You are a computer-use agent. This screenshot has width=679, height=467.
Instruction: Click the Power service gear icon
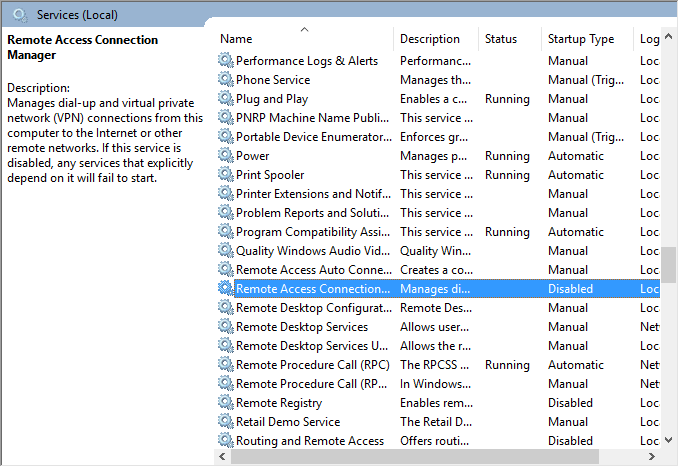tap(226, 155)
